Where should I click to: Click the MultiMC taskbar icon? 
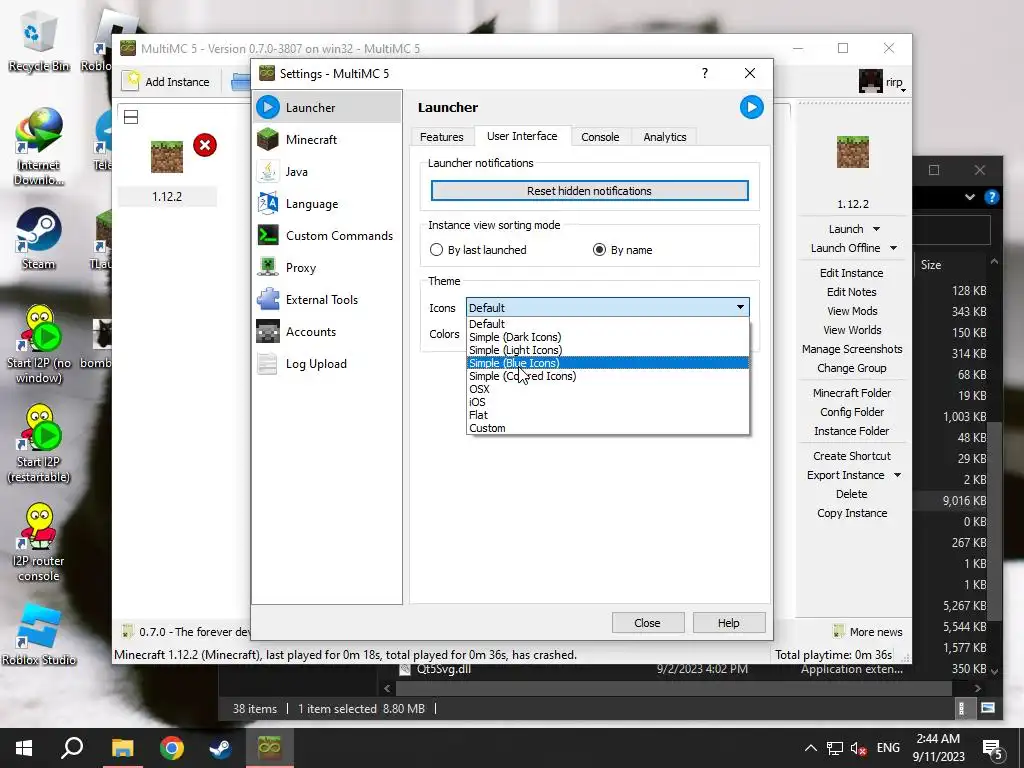[269, 748]
